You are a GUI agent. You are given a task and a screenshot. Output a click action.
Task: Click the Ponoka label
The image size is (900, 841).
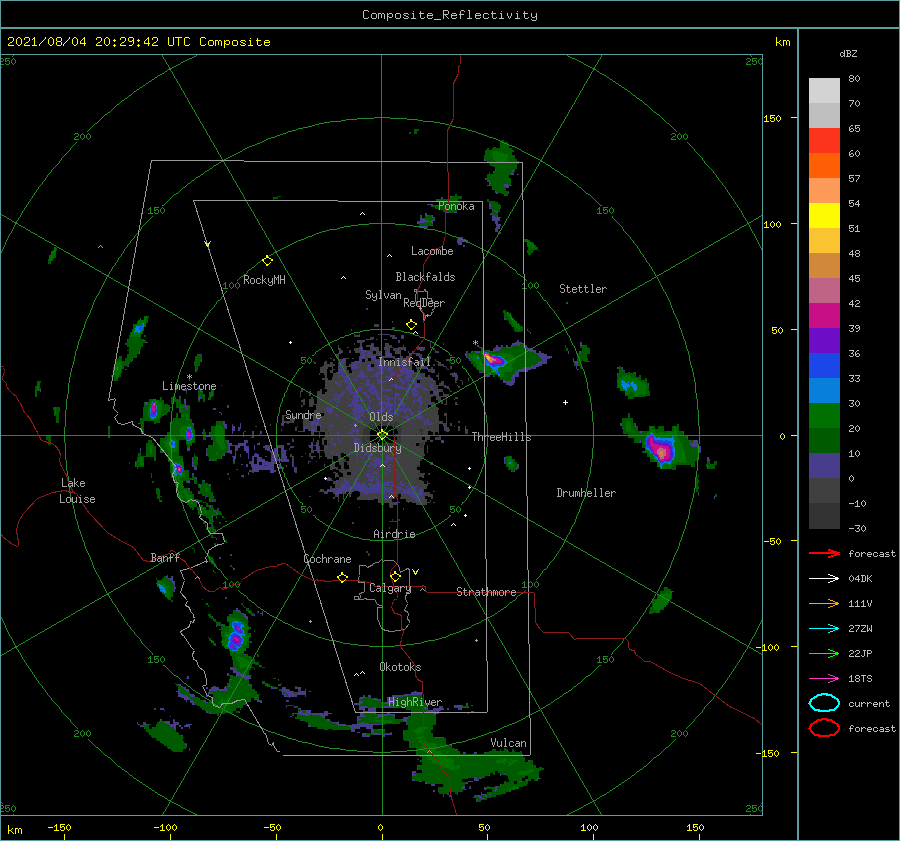[x=456, y=206]
